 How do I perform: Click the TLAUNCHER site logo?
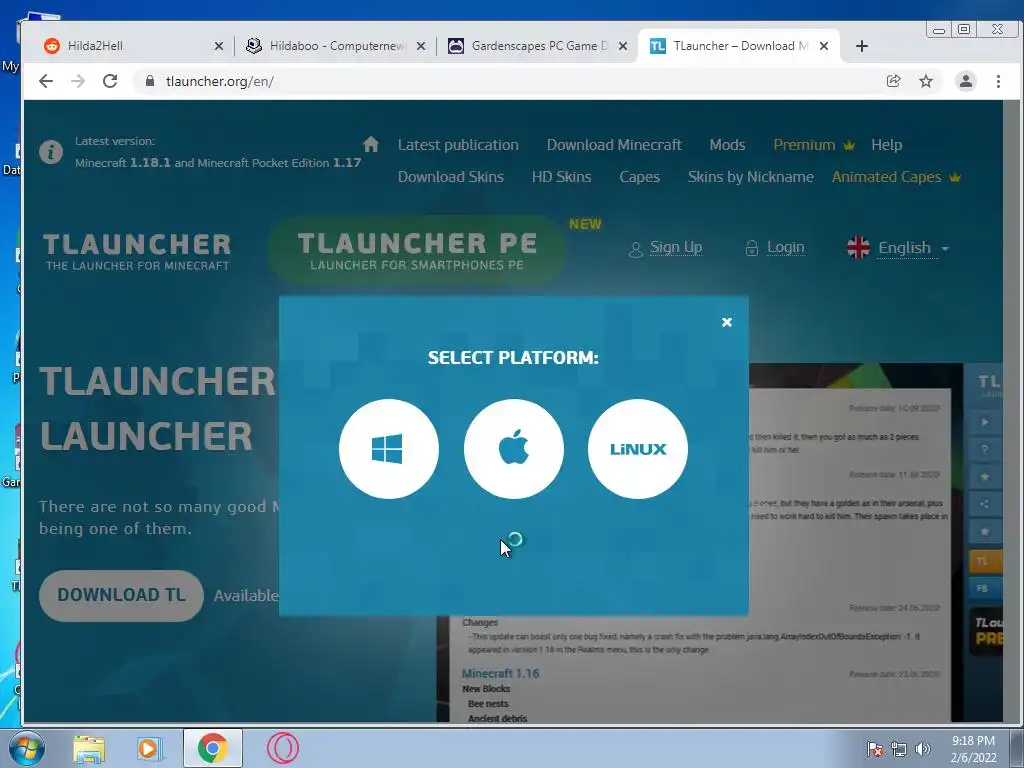pyautogui.click(x=137, y=251)
